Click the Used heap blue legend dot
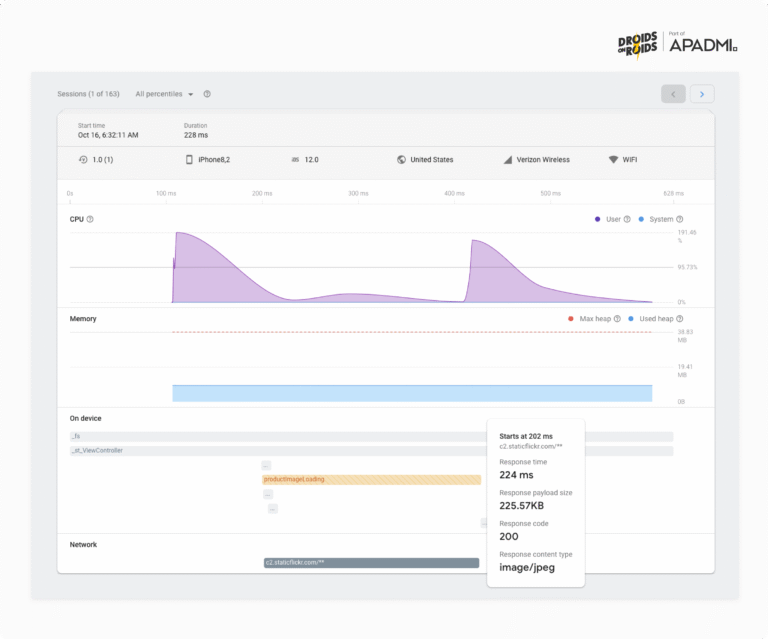Screen dimensions: 768x639 pyautogui.click(x=631, y=319)
